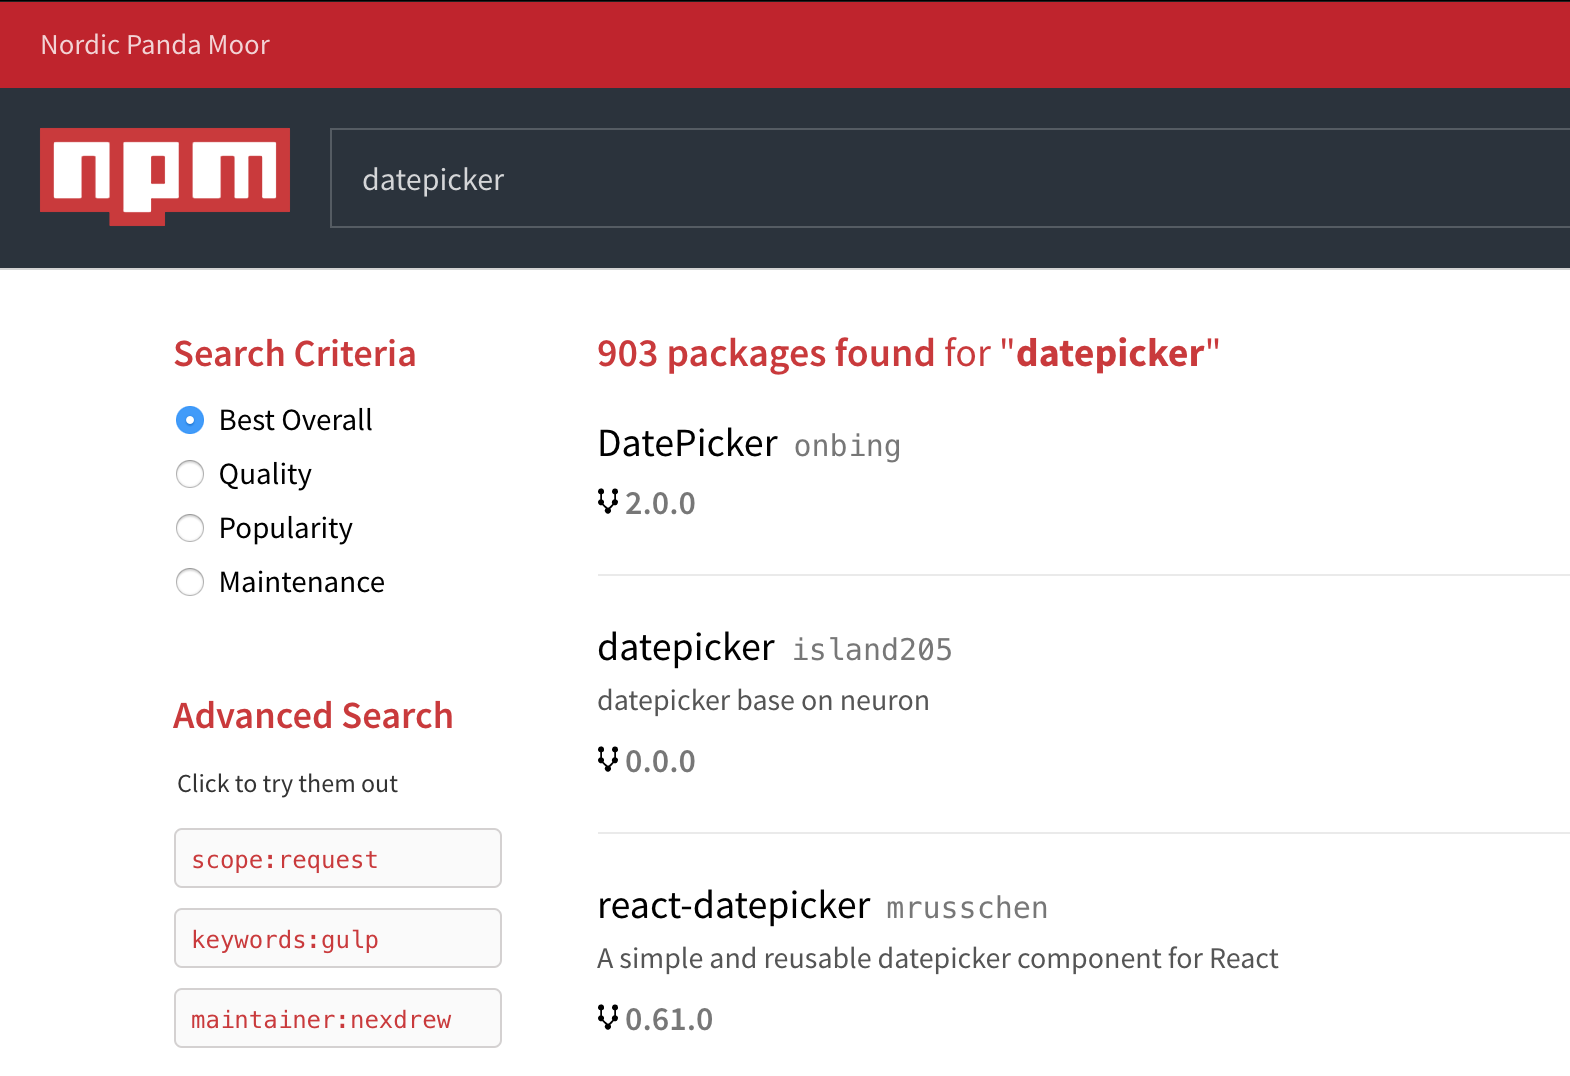The height and width of the screenshot is (1076, 1570).
Task: Click version icon beside 2.0.0
Action: 608,501
